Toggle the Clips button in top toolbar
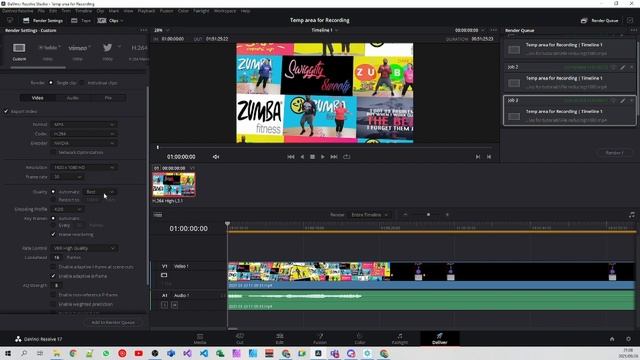The width and height of the screenshot is (640, 360). click(109, 20)
